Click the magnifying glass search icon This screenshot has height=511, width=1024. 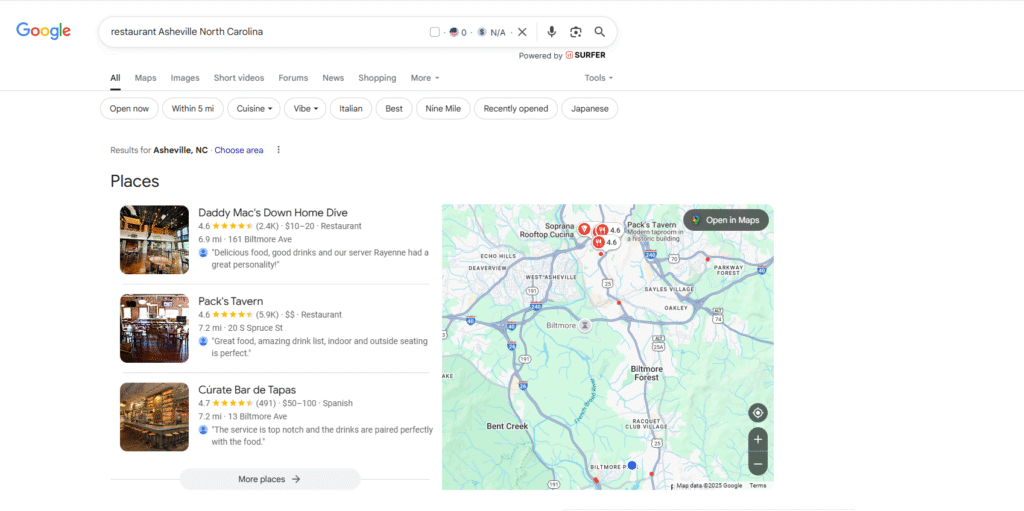(600, 32)
